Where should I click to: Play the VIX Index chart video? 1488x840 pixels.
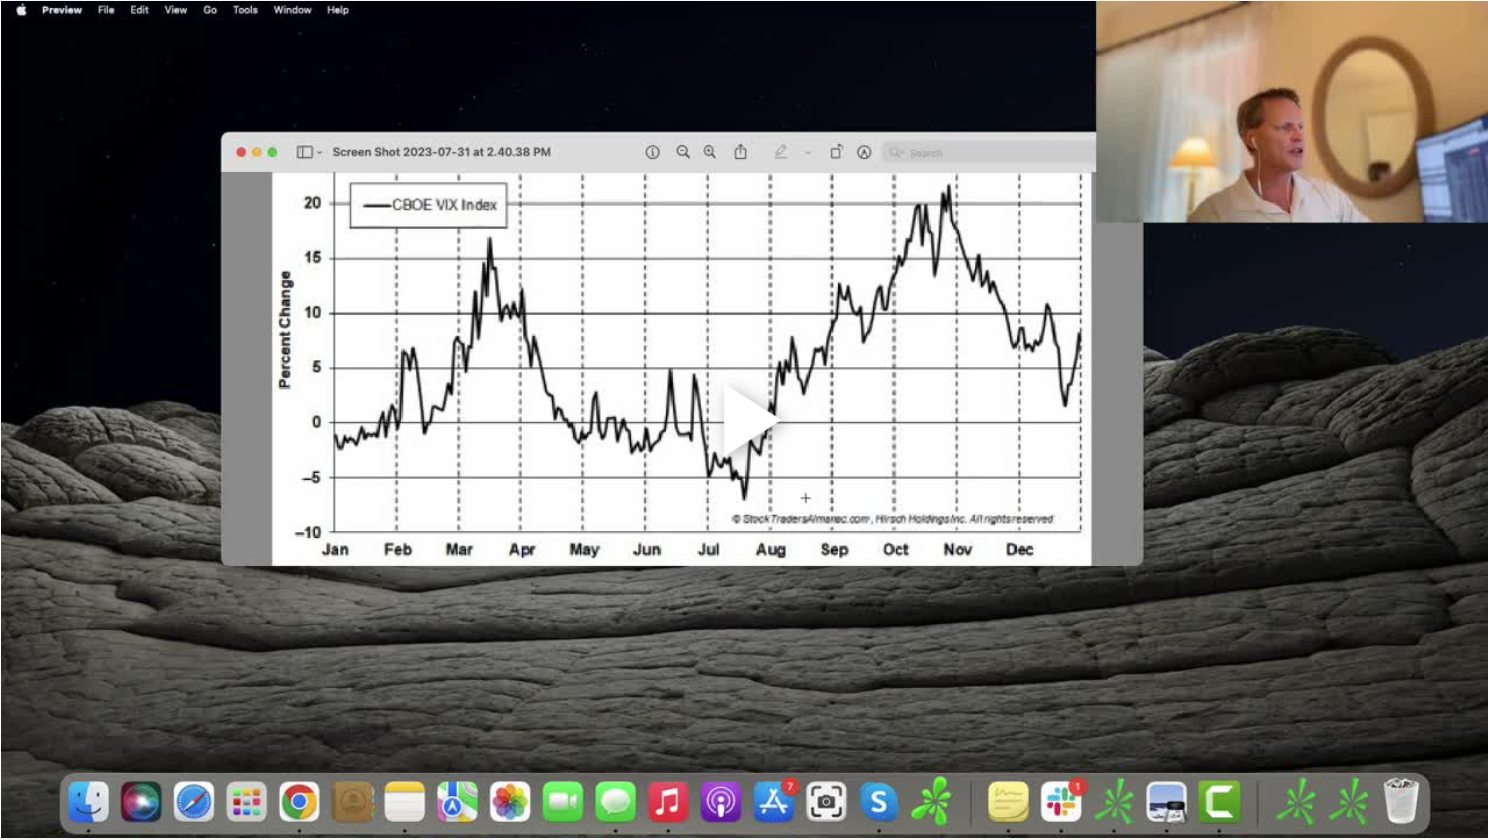pos(752,422)
